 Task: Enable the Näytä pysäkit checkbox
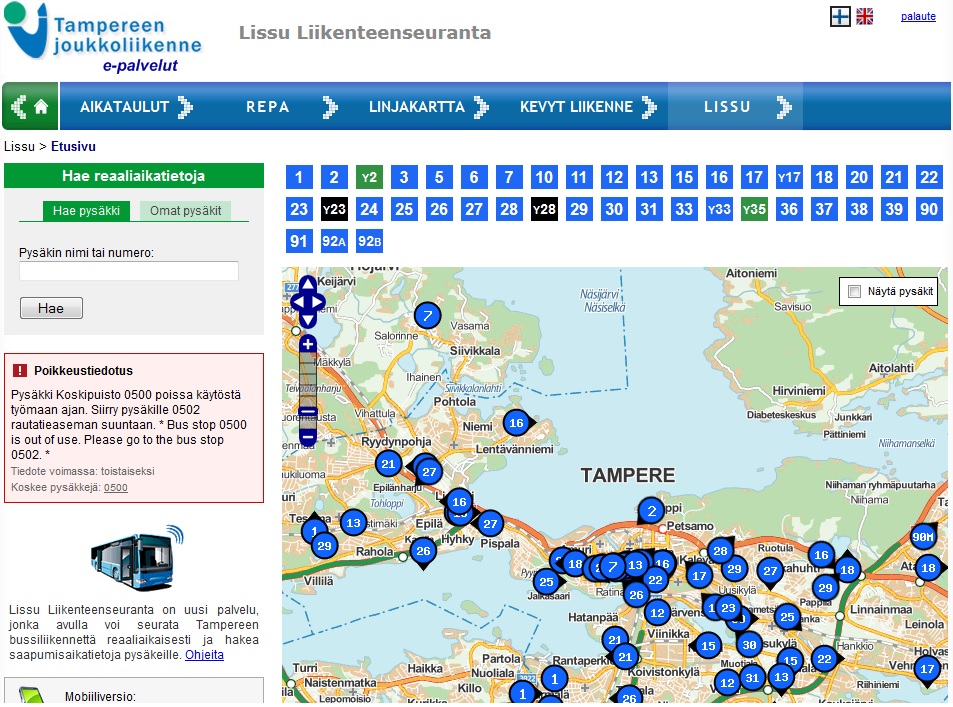click(x=854, y=292)
